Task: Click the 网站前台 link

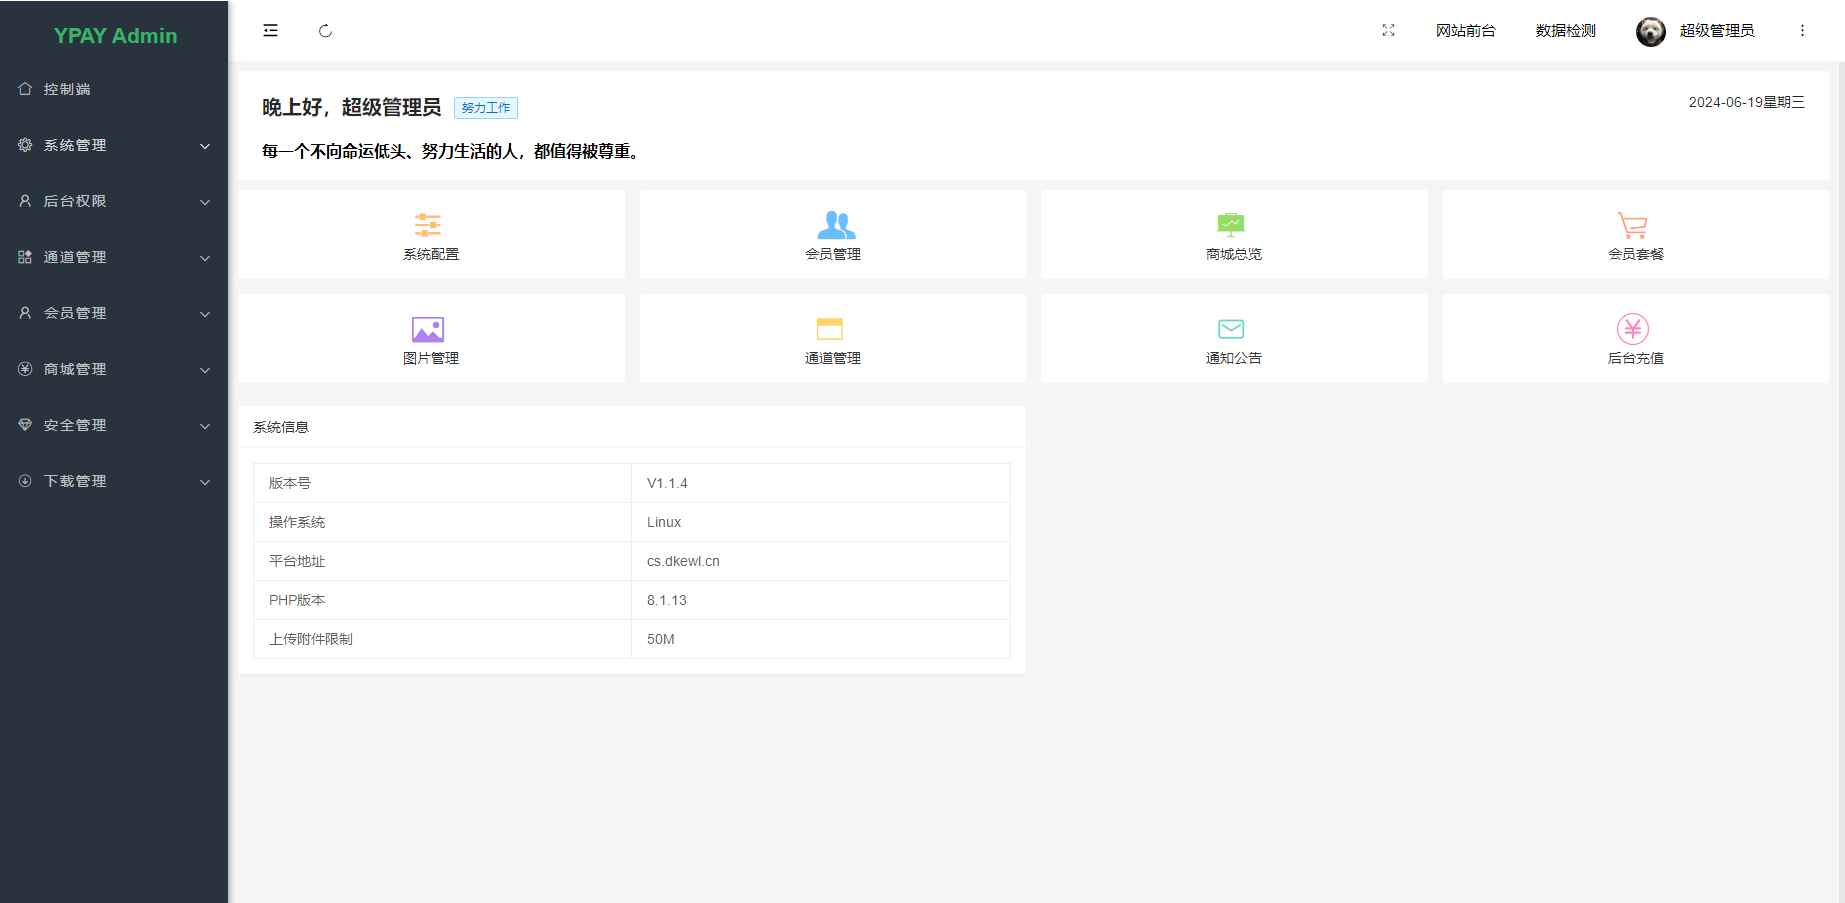Action: 1465,31
